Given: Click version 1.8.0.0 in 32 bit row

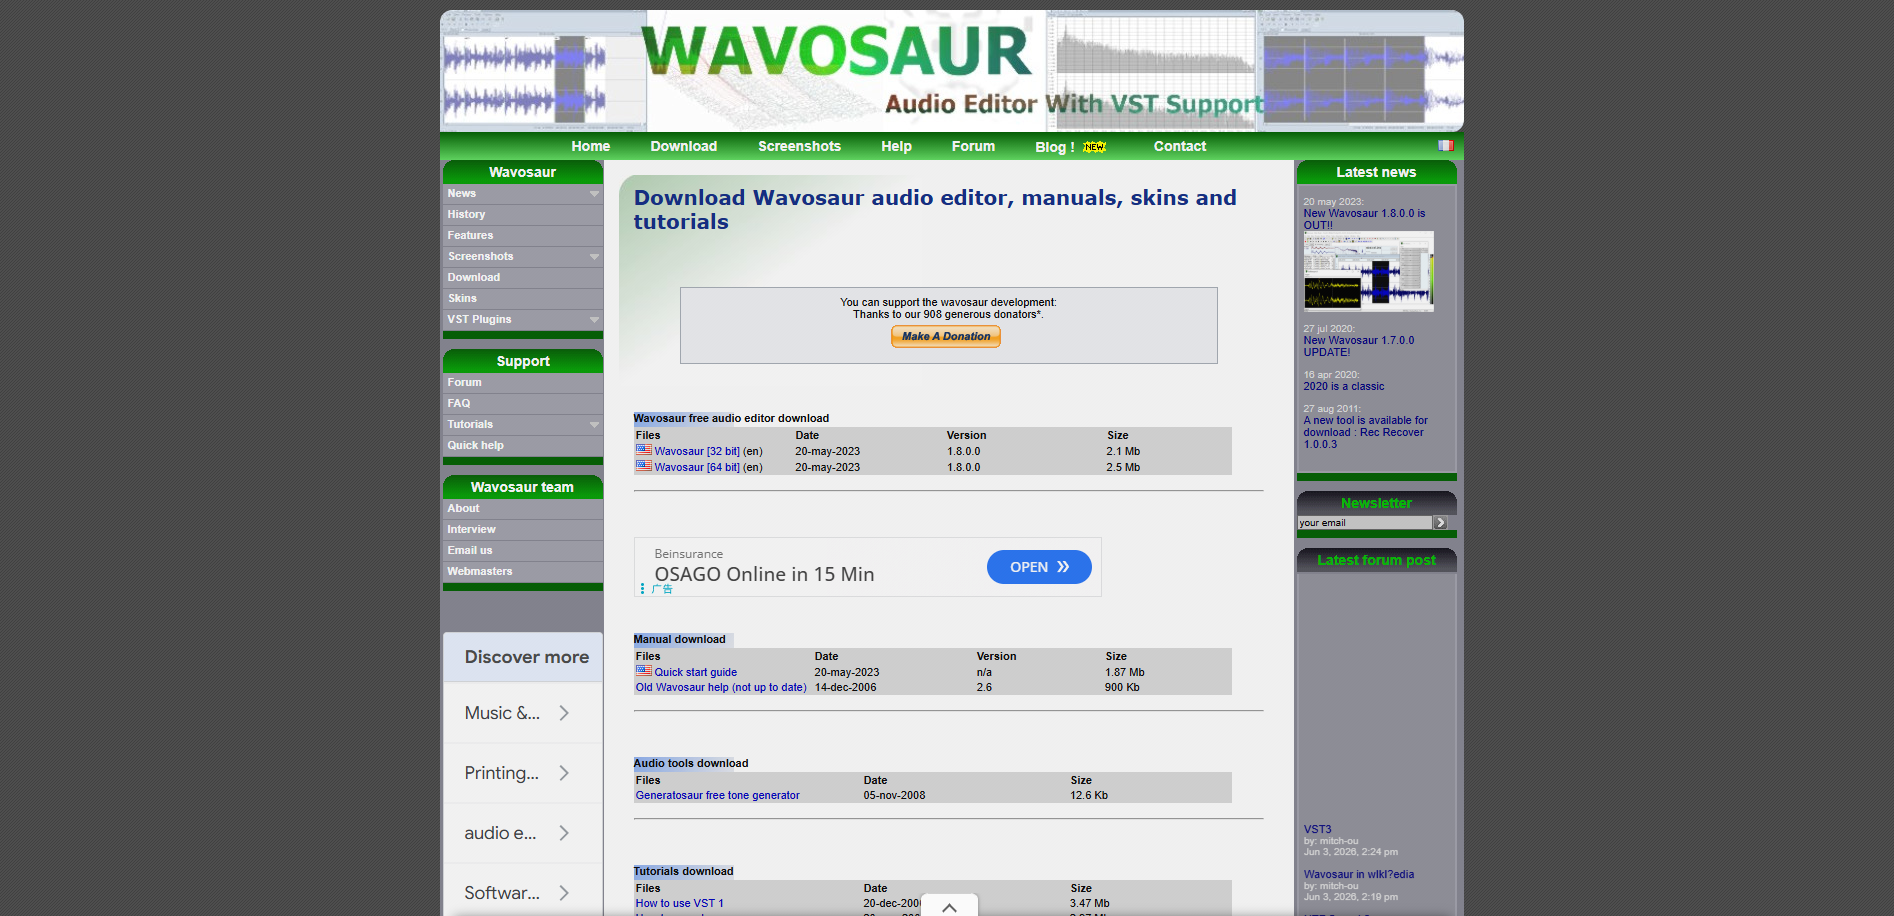Looking at the screenshot, I should pyautogui.click(x=963, y=451).
